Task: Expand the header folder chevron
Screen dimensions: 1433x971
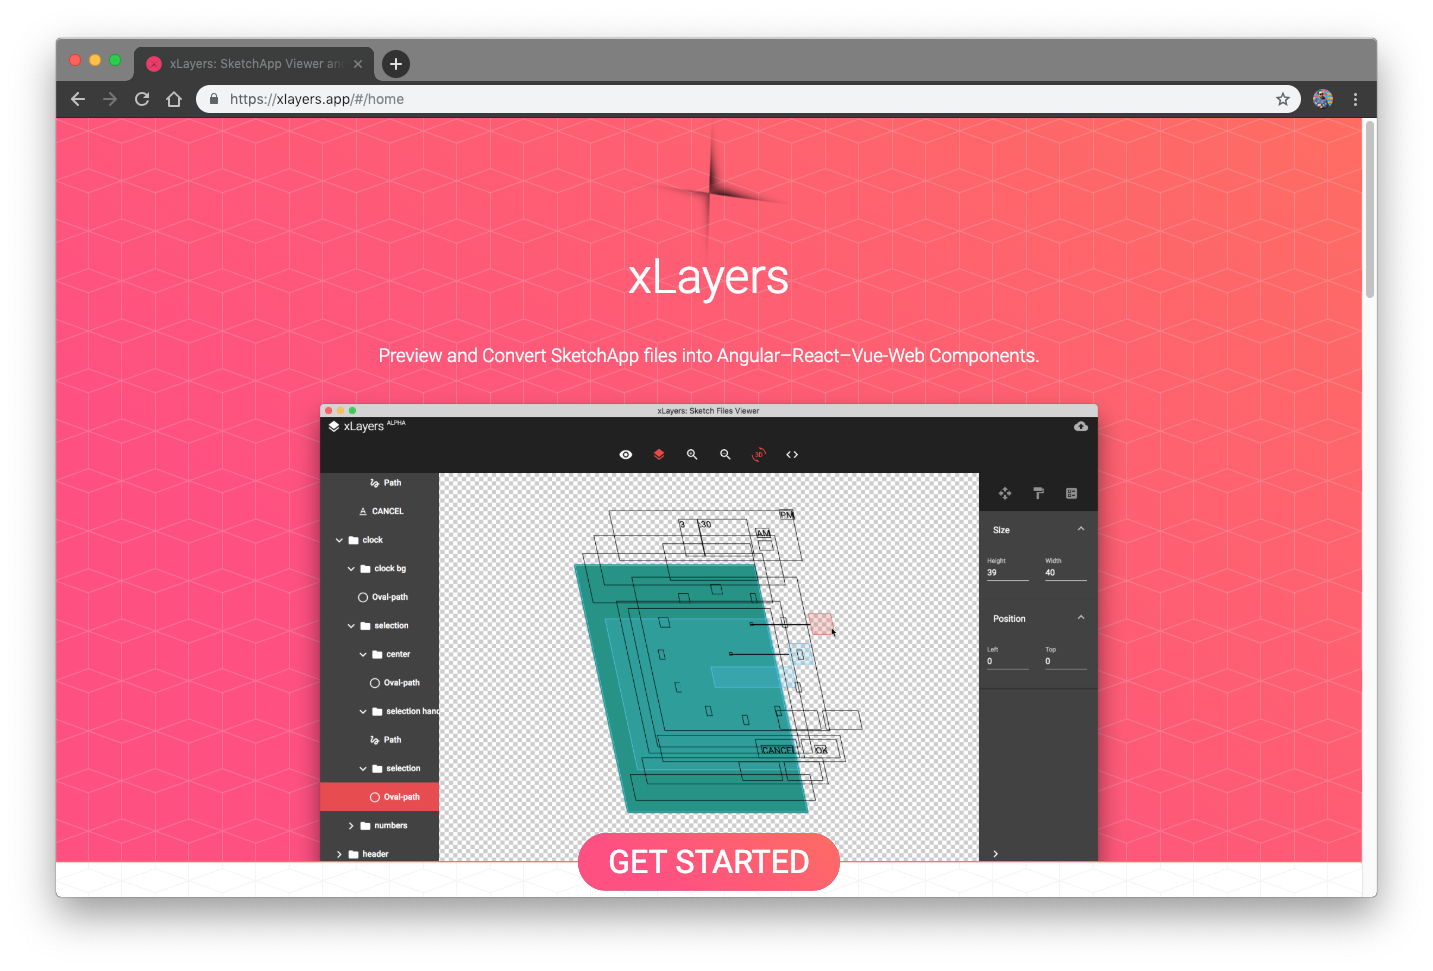Action: [x=339, y=854]
